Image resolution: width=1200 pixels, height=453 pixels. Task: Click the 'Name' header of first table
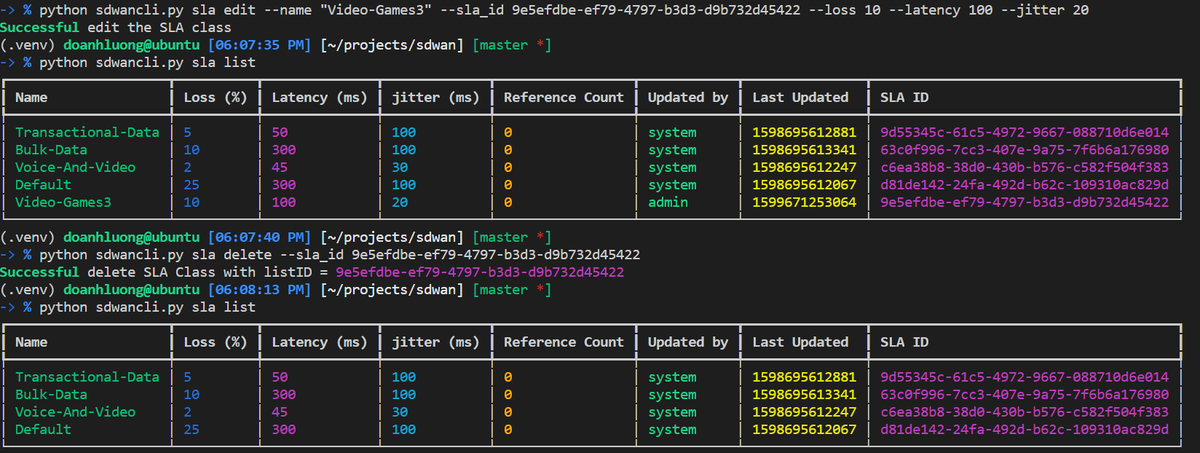[x=31, y=98]
